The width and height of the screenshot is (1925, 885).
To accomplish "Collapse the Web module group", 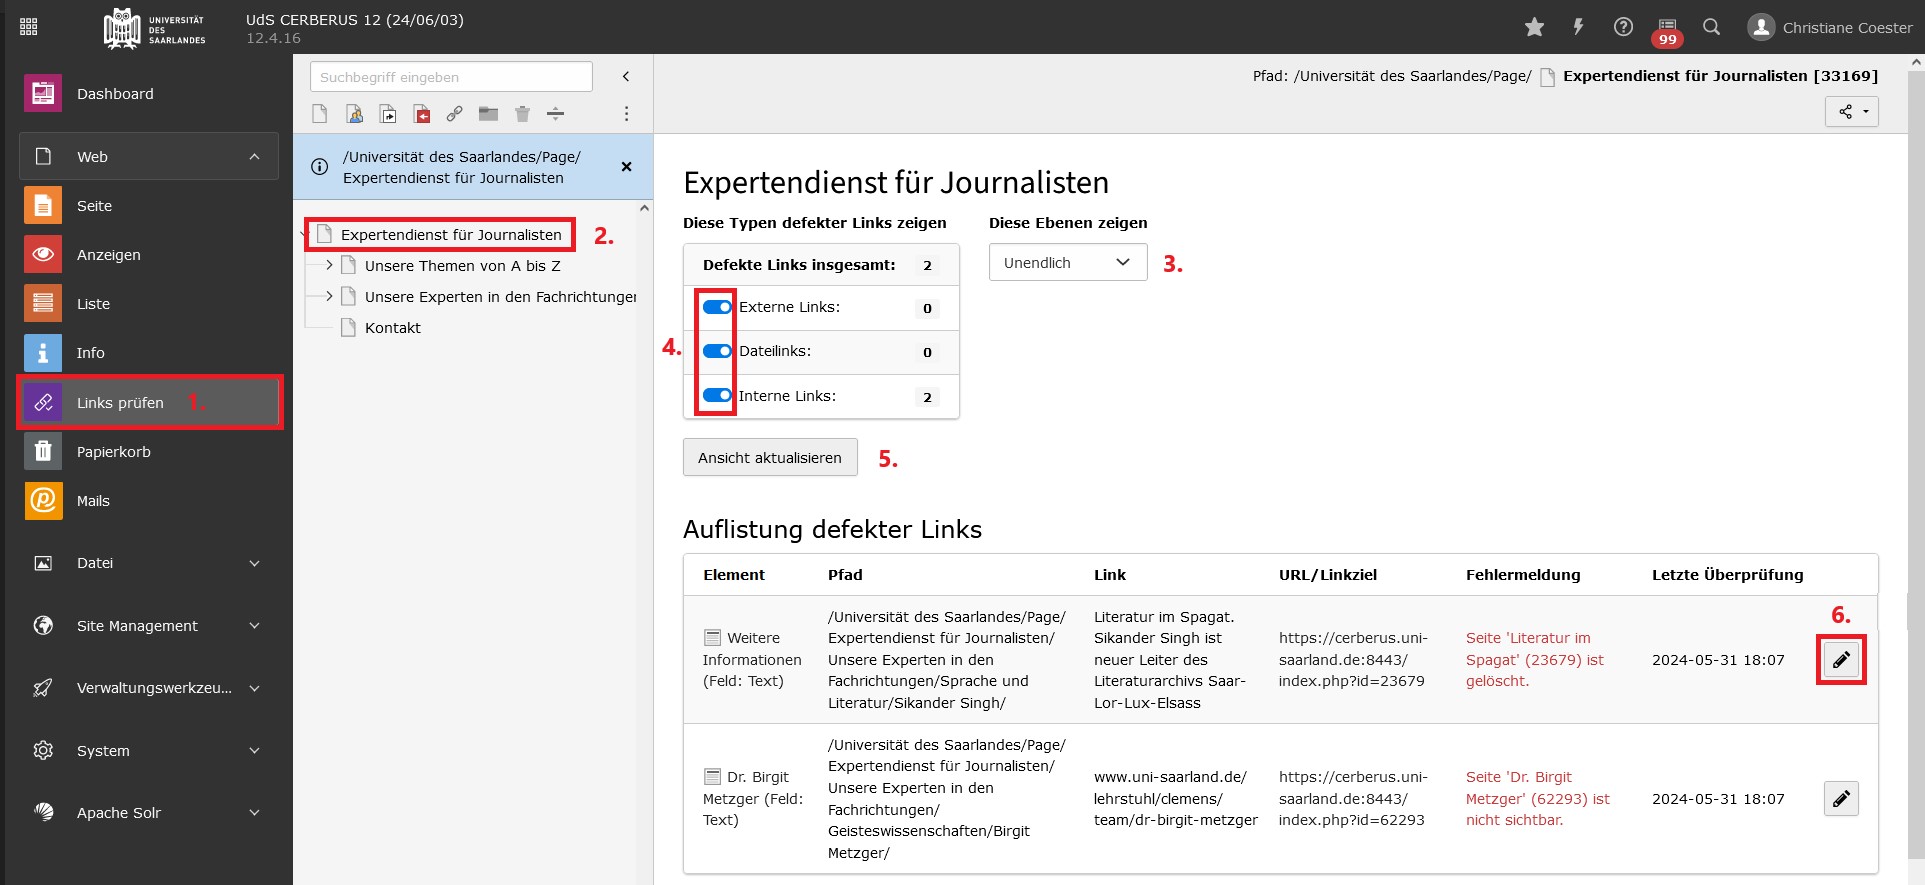I will click(149, 157).
